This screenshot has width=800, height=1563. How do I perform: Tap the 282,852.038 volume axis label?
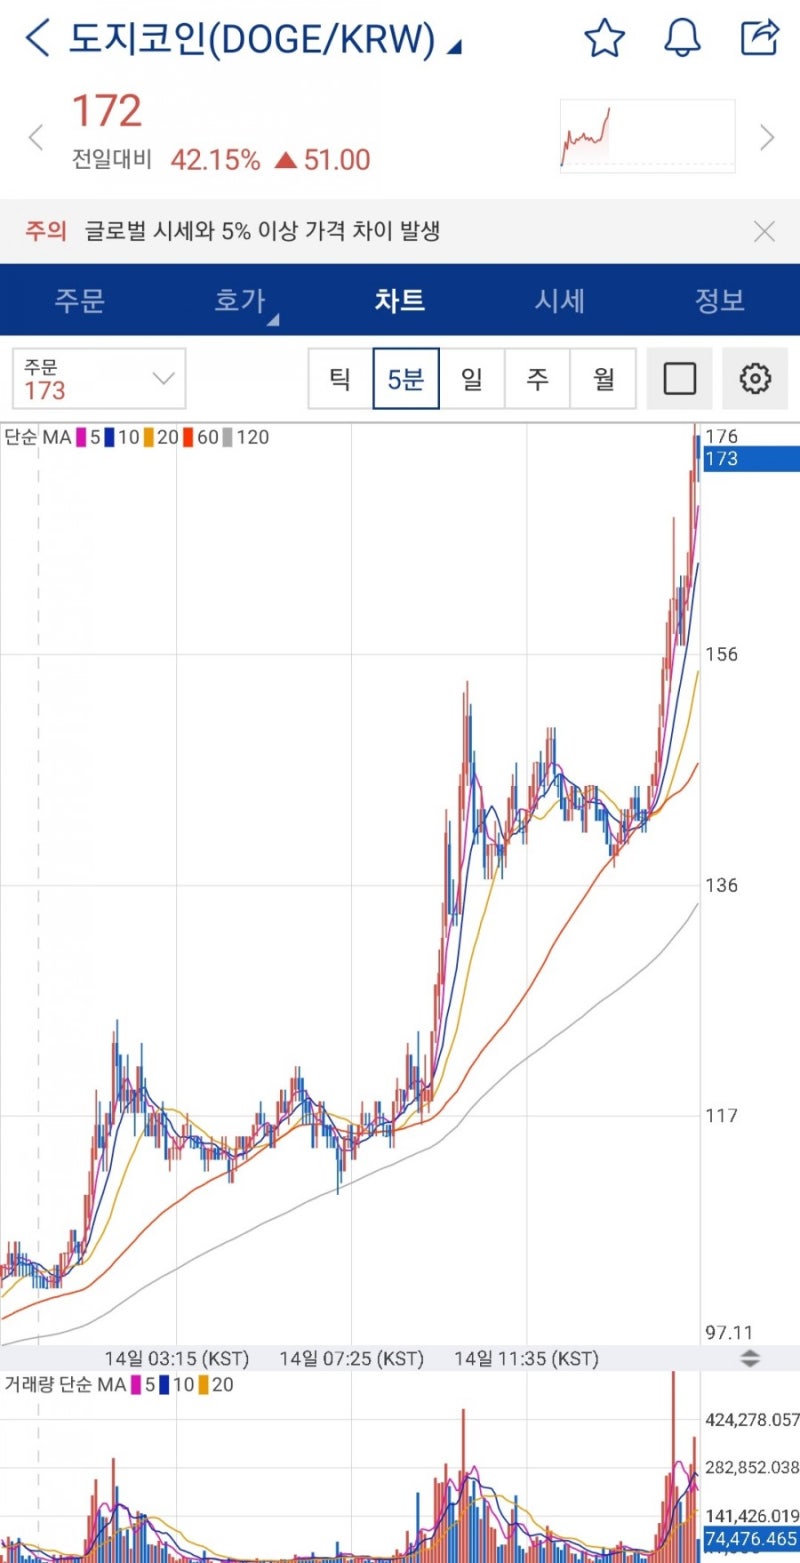coord(752,1467)
